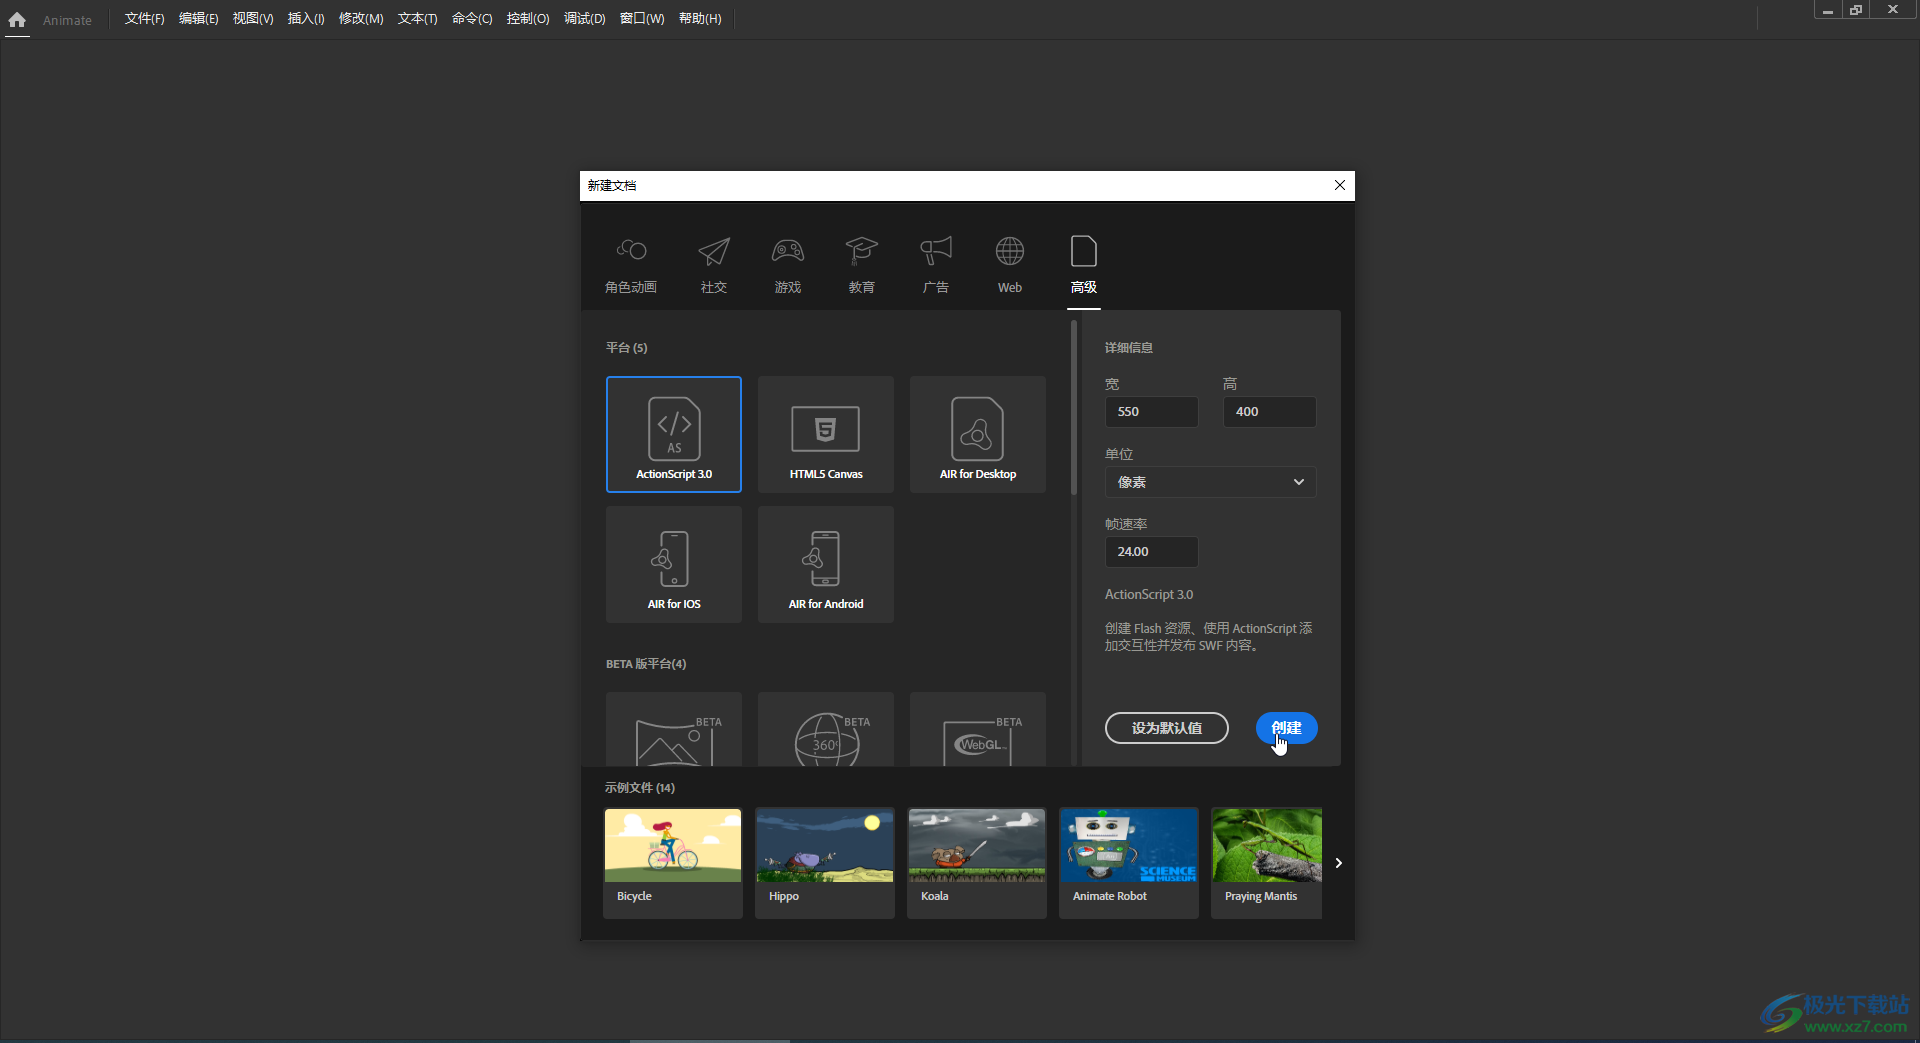The height and width of the screenshot is (1043, 1920).
Task: Open the 文本(T) menu
Action: 417,19
